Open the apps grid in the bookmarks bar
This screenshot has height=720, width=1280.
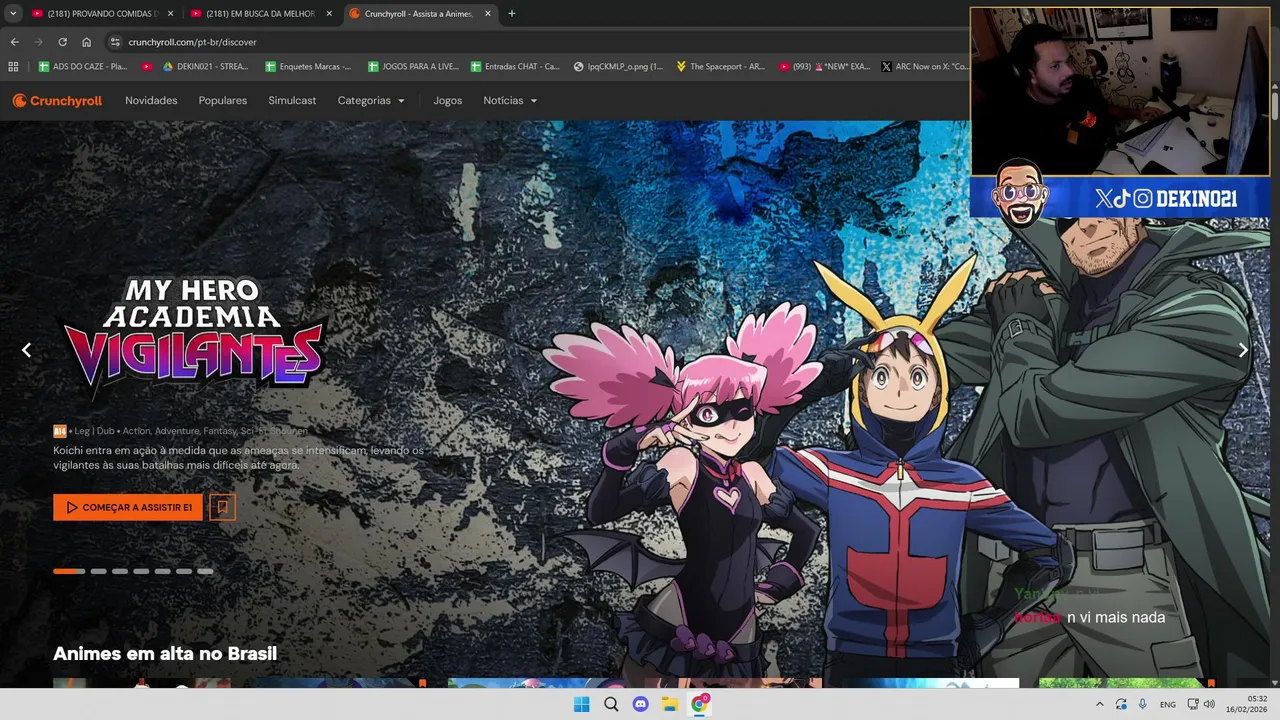pos(13,66)
